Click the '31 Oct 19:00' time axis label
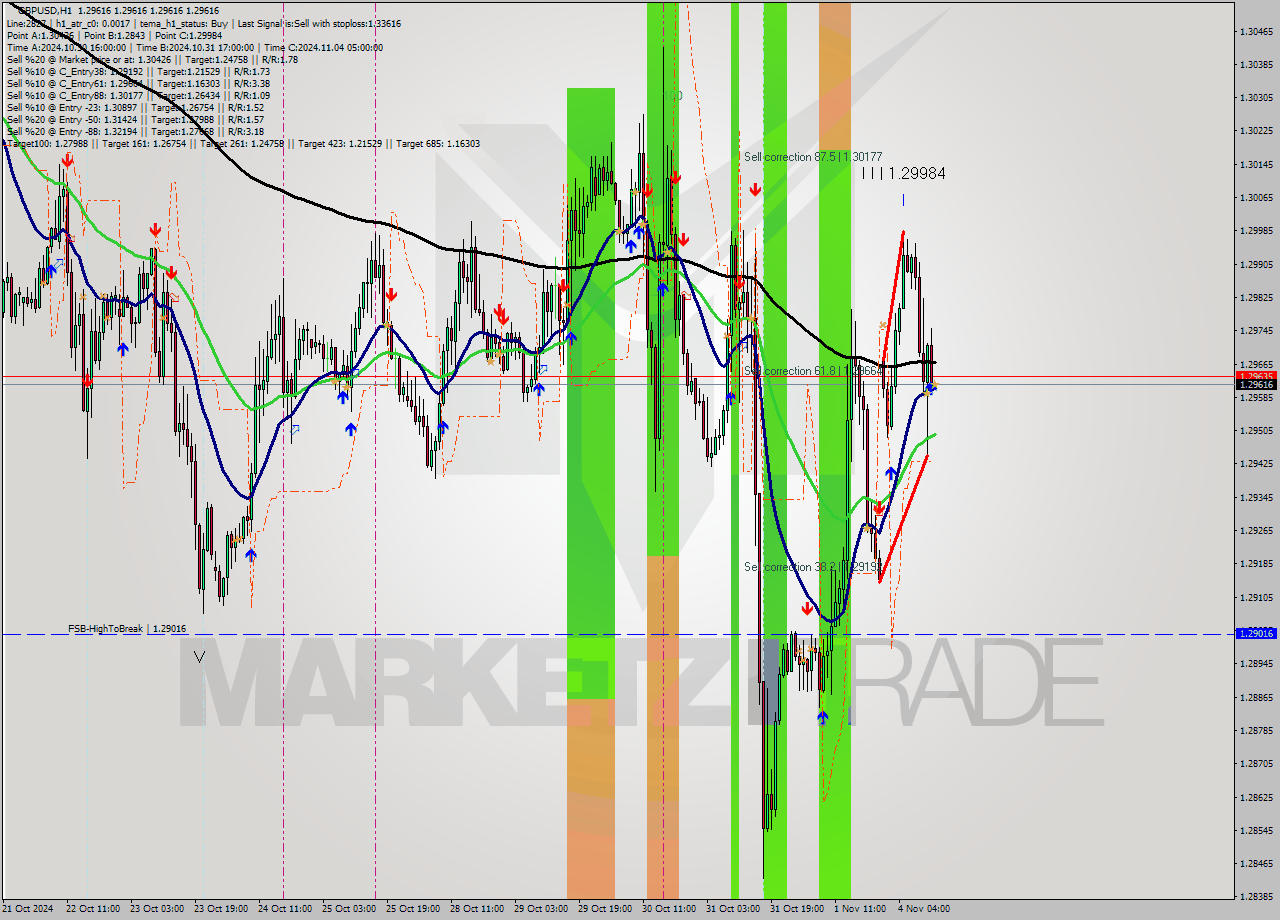This screenshot has width=1280, height=920. [797, 909]
